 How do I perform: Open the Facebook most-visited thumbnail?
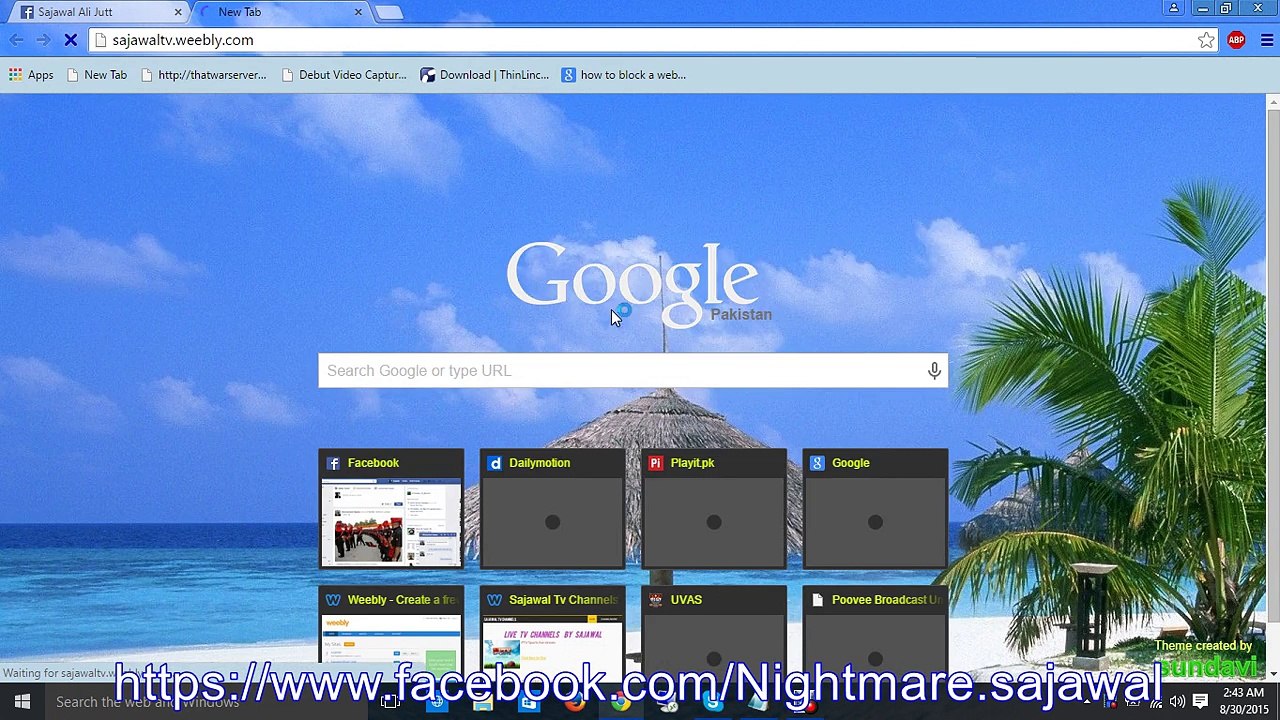391,509
